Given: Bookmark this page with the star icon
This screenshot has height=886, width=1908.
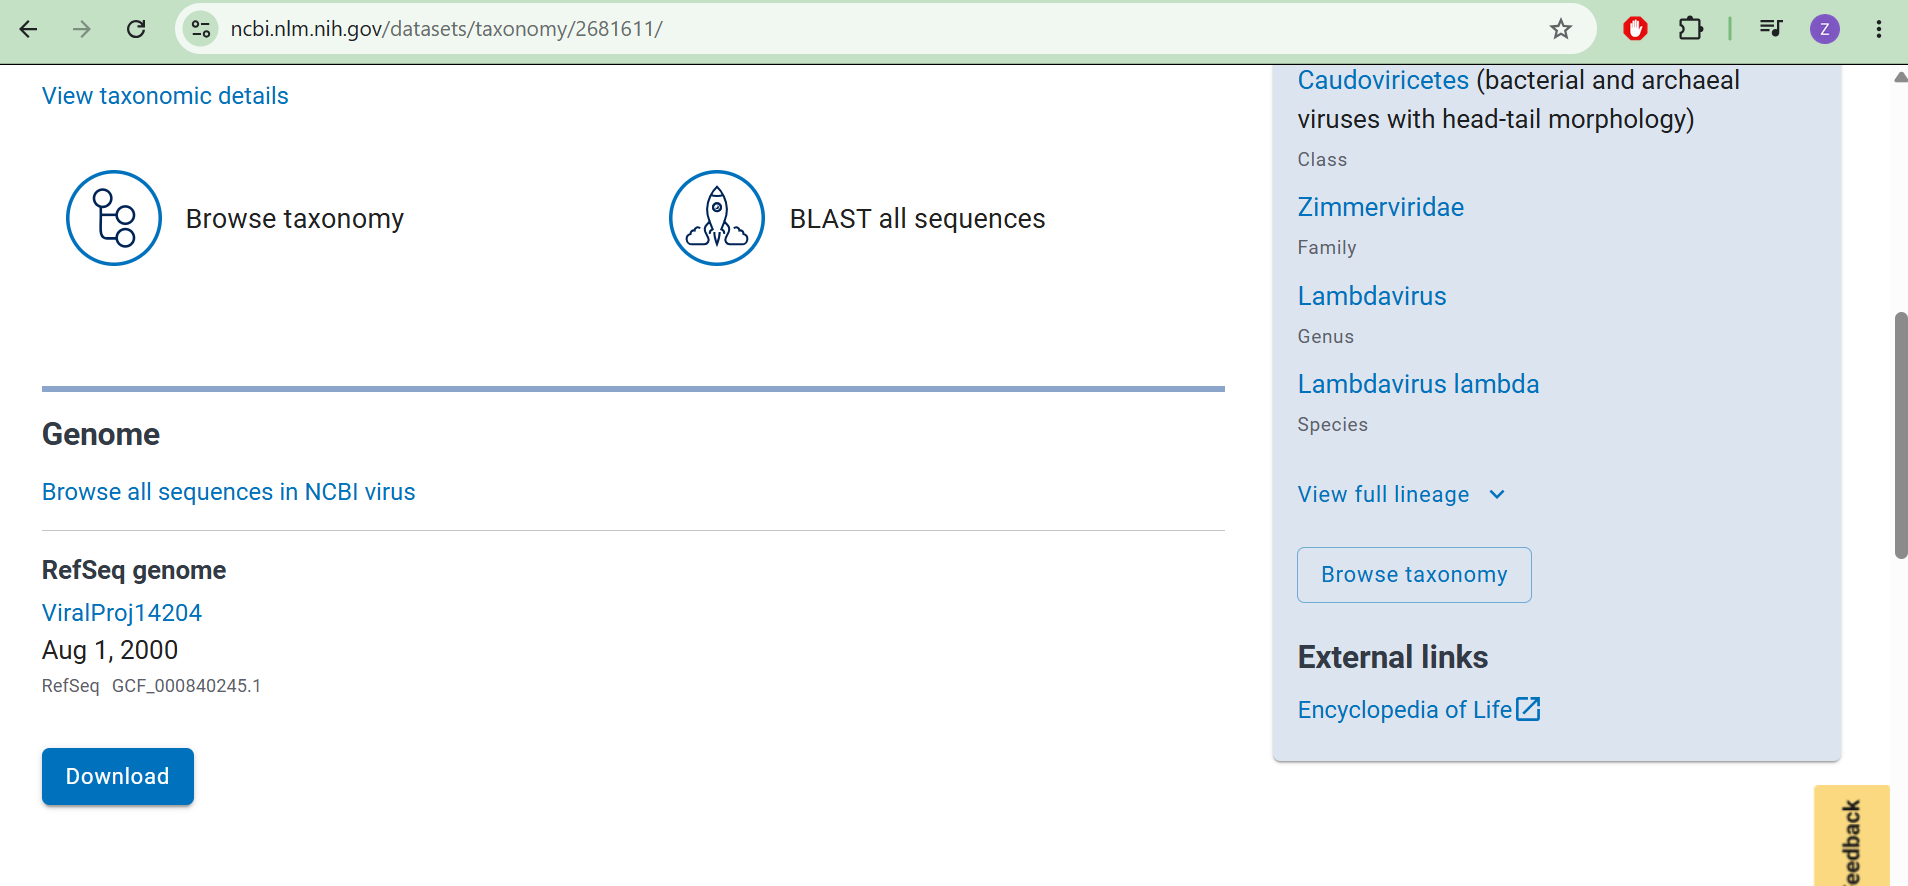Looking at the screenshot, I should coord(1561,29).
